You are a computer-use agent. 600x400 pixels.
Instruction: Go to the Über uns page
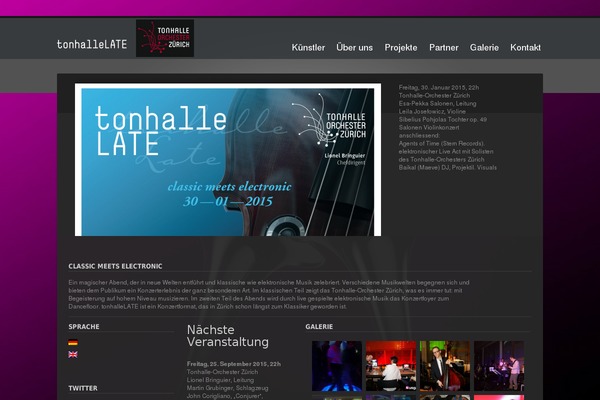click(354, 47)
